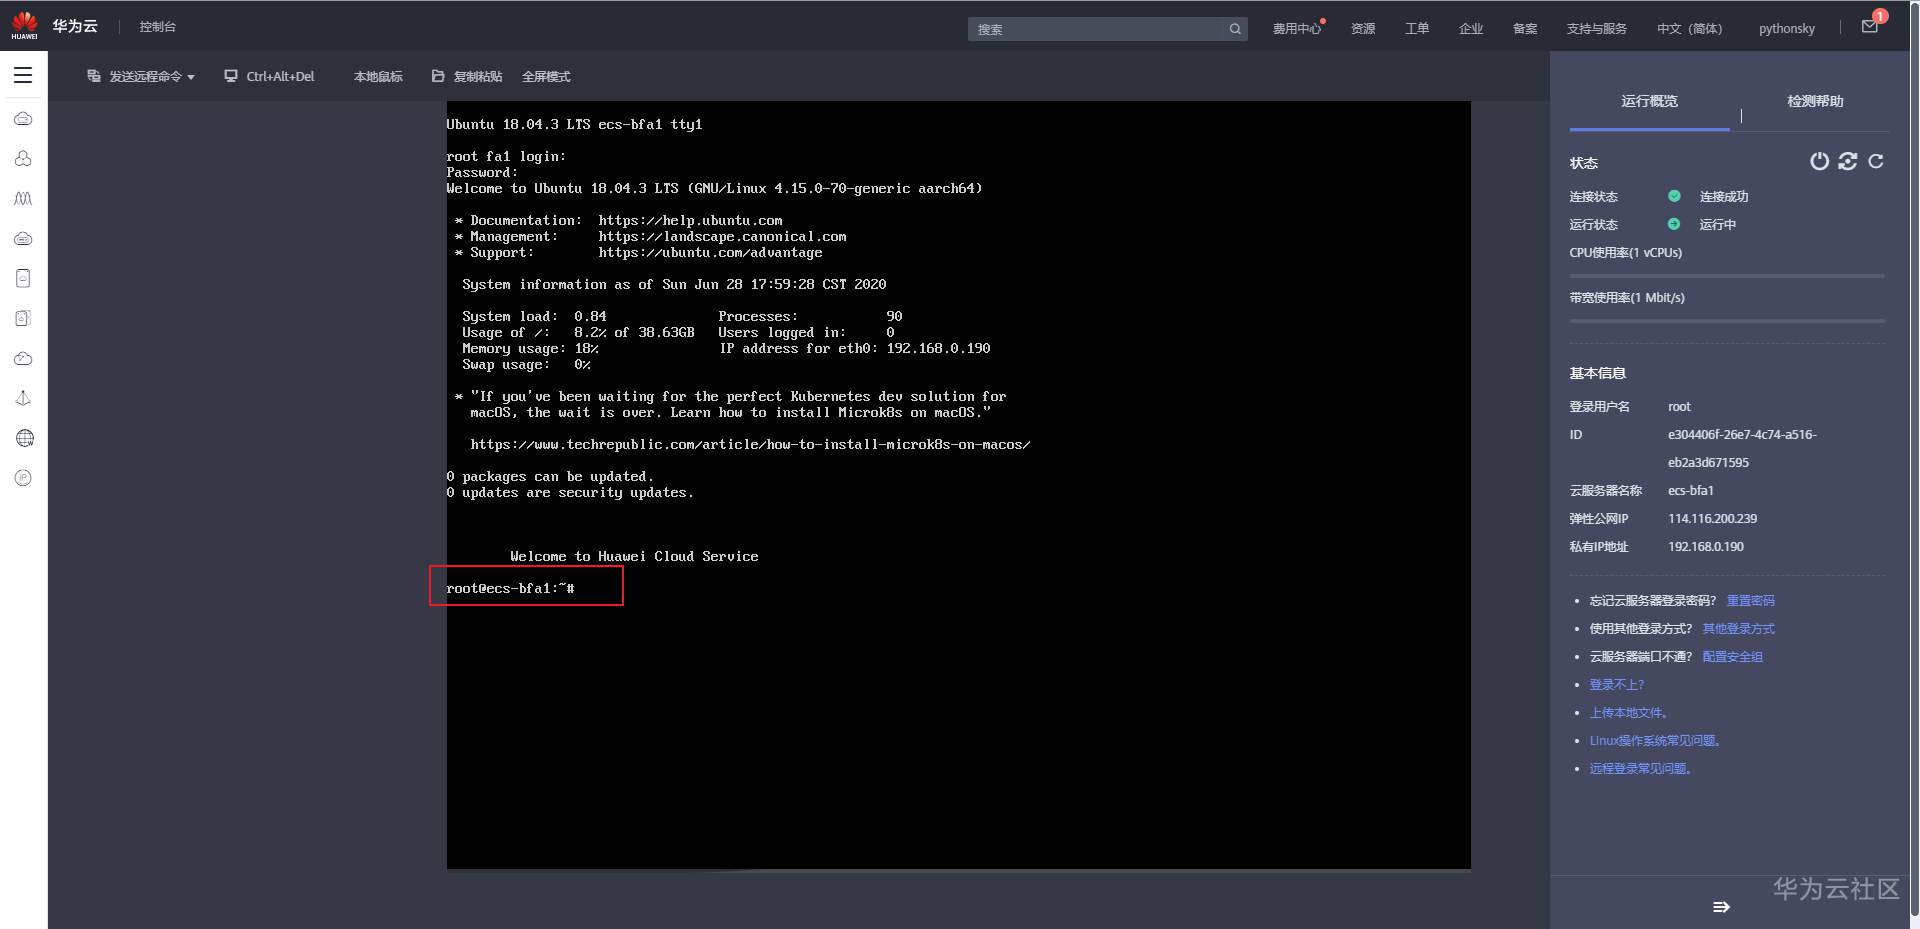
Task: Click the 其他登录方式 link
Action: (x=1738, y=629)
